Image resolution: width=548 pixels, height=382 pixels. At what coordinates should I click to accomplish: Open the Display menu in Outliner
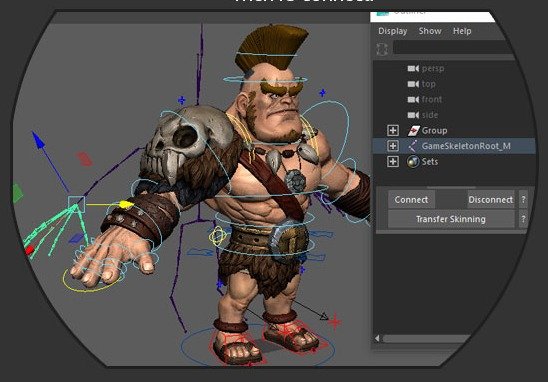[392, 31]
